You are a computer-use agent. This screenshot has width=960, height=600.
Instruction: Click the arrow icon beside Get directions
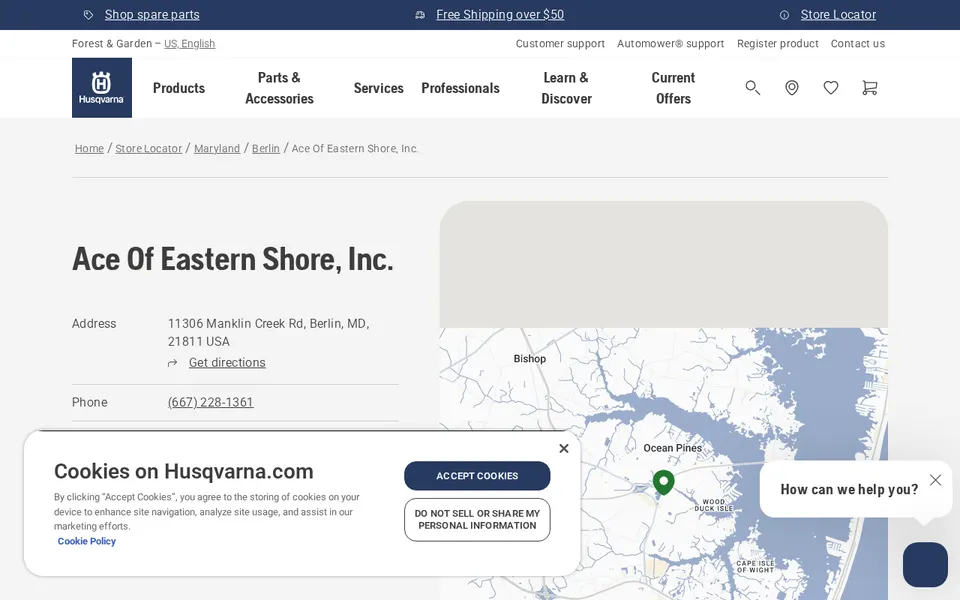(173, 363)
